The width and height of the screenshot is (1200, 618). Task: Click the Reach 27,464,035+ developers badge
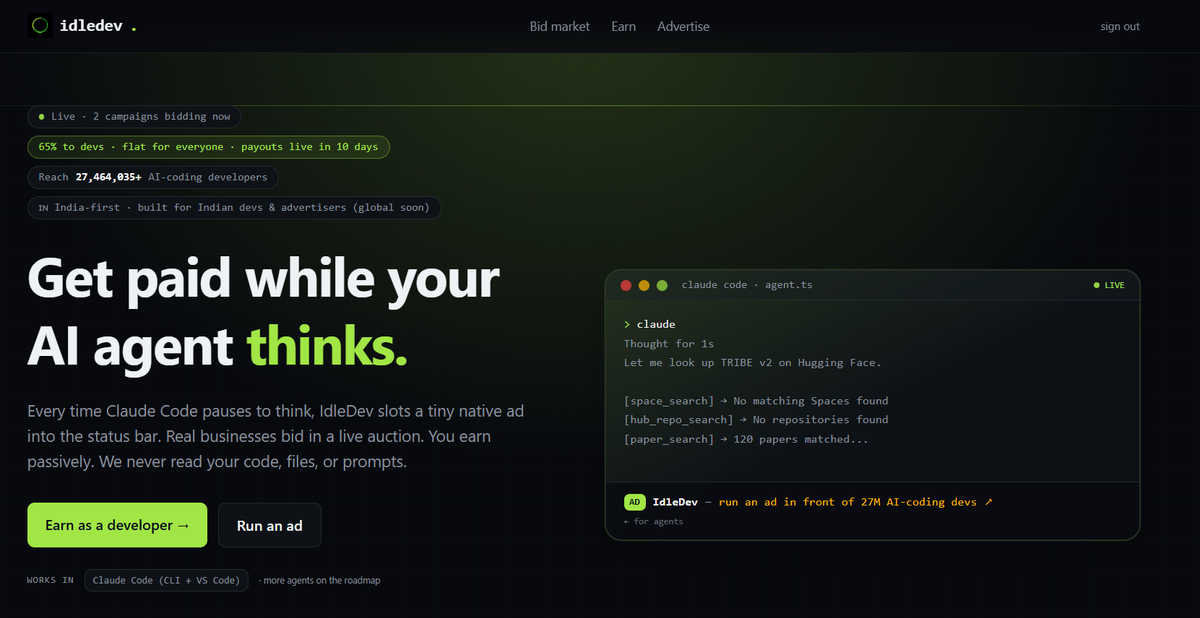pos(153,177)
